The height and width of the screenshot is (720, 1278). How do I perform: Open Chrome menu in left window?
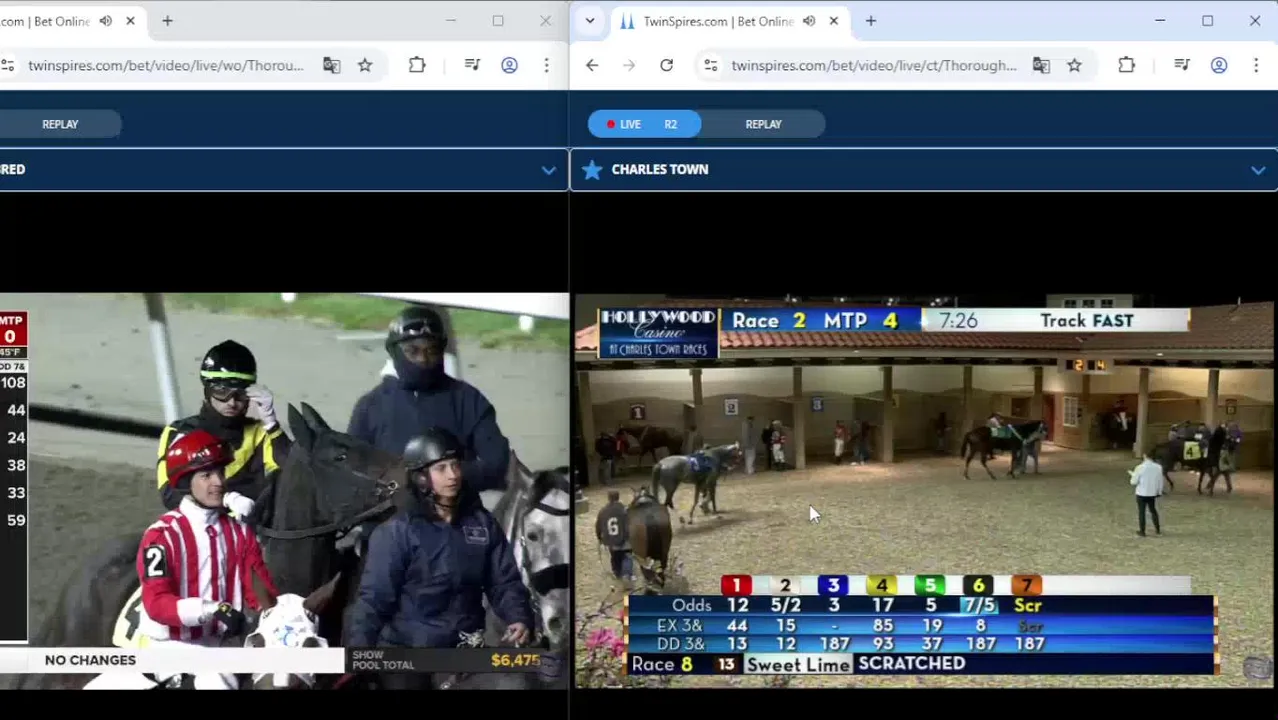(546, 65)
